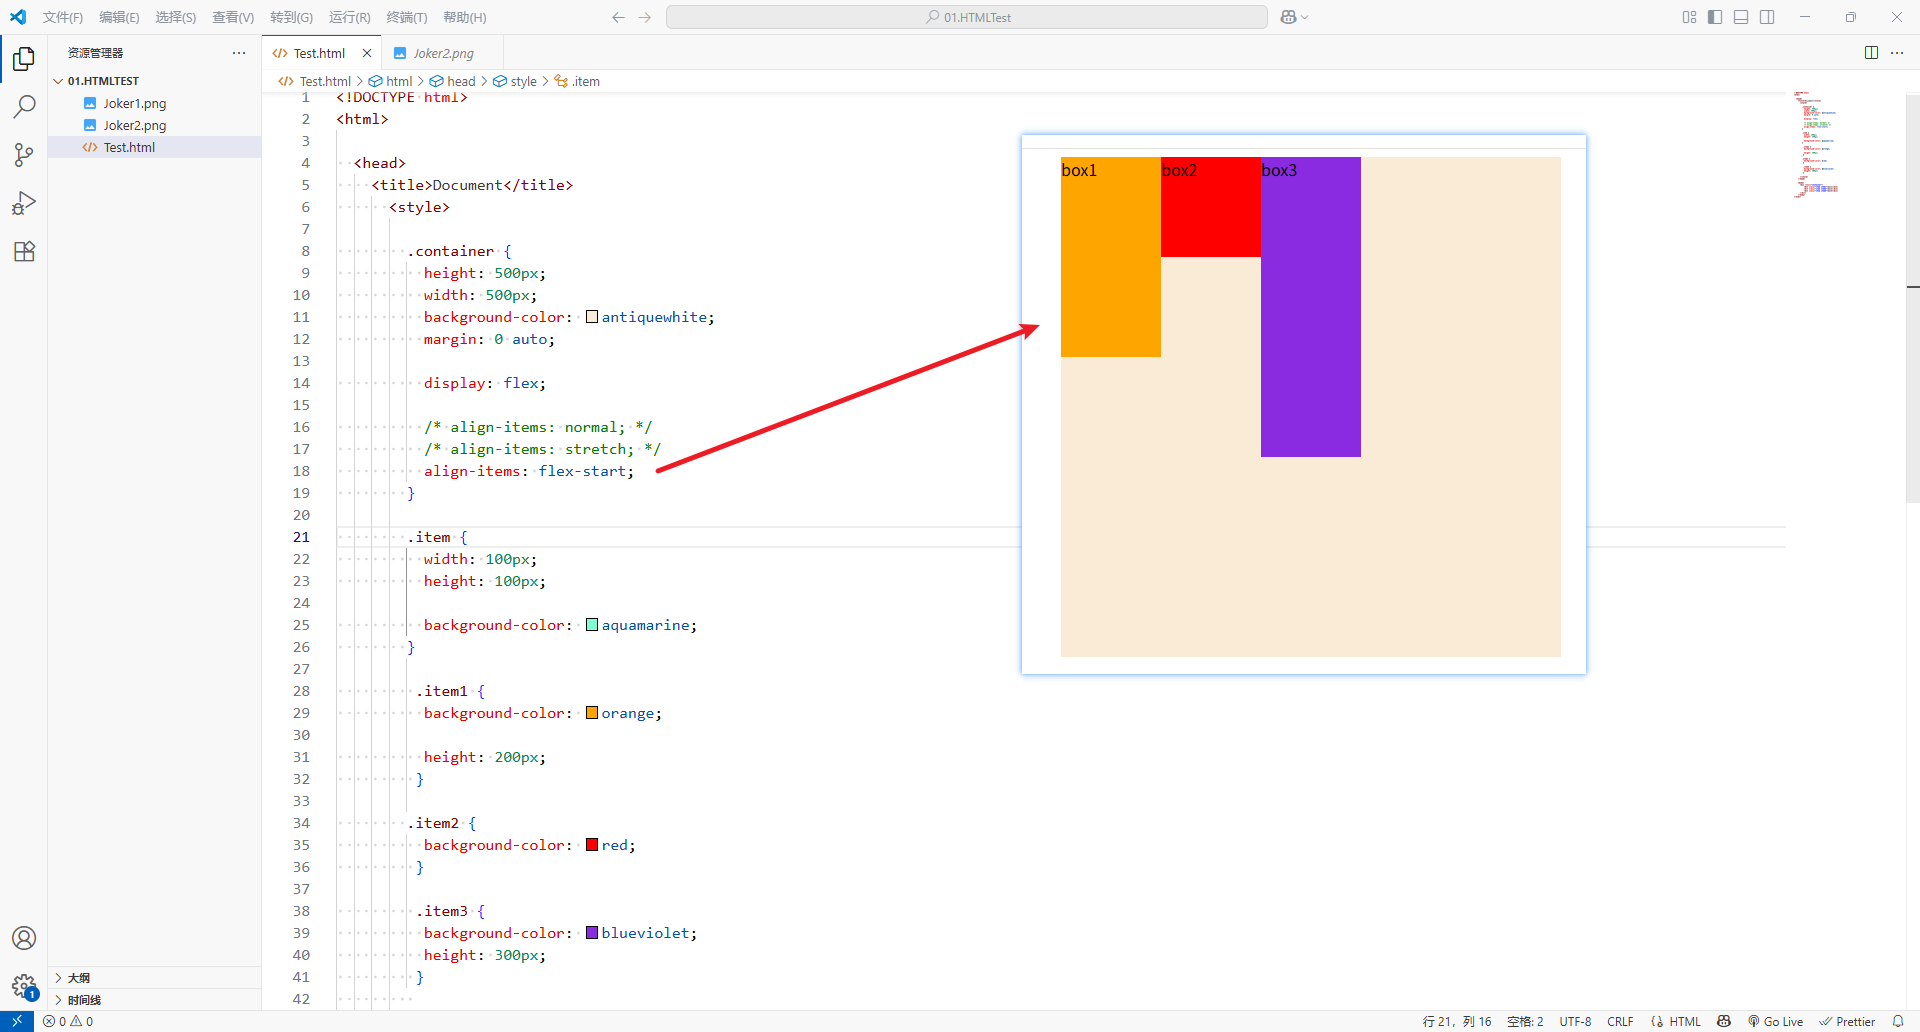Switch to the Test.html editor tab
1920x1032 pixels.
point(319,53)
